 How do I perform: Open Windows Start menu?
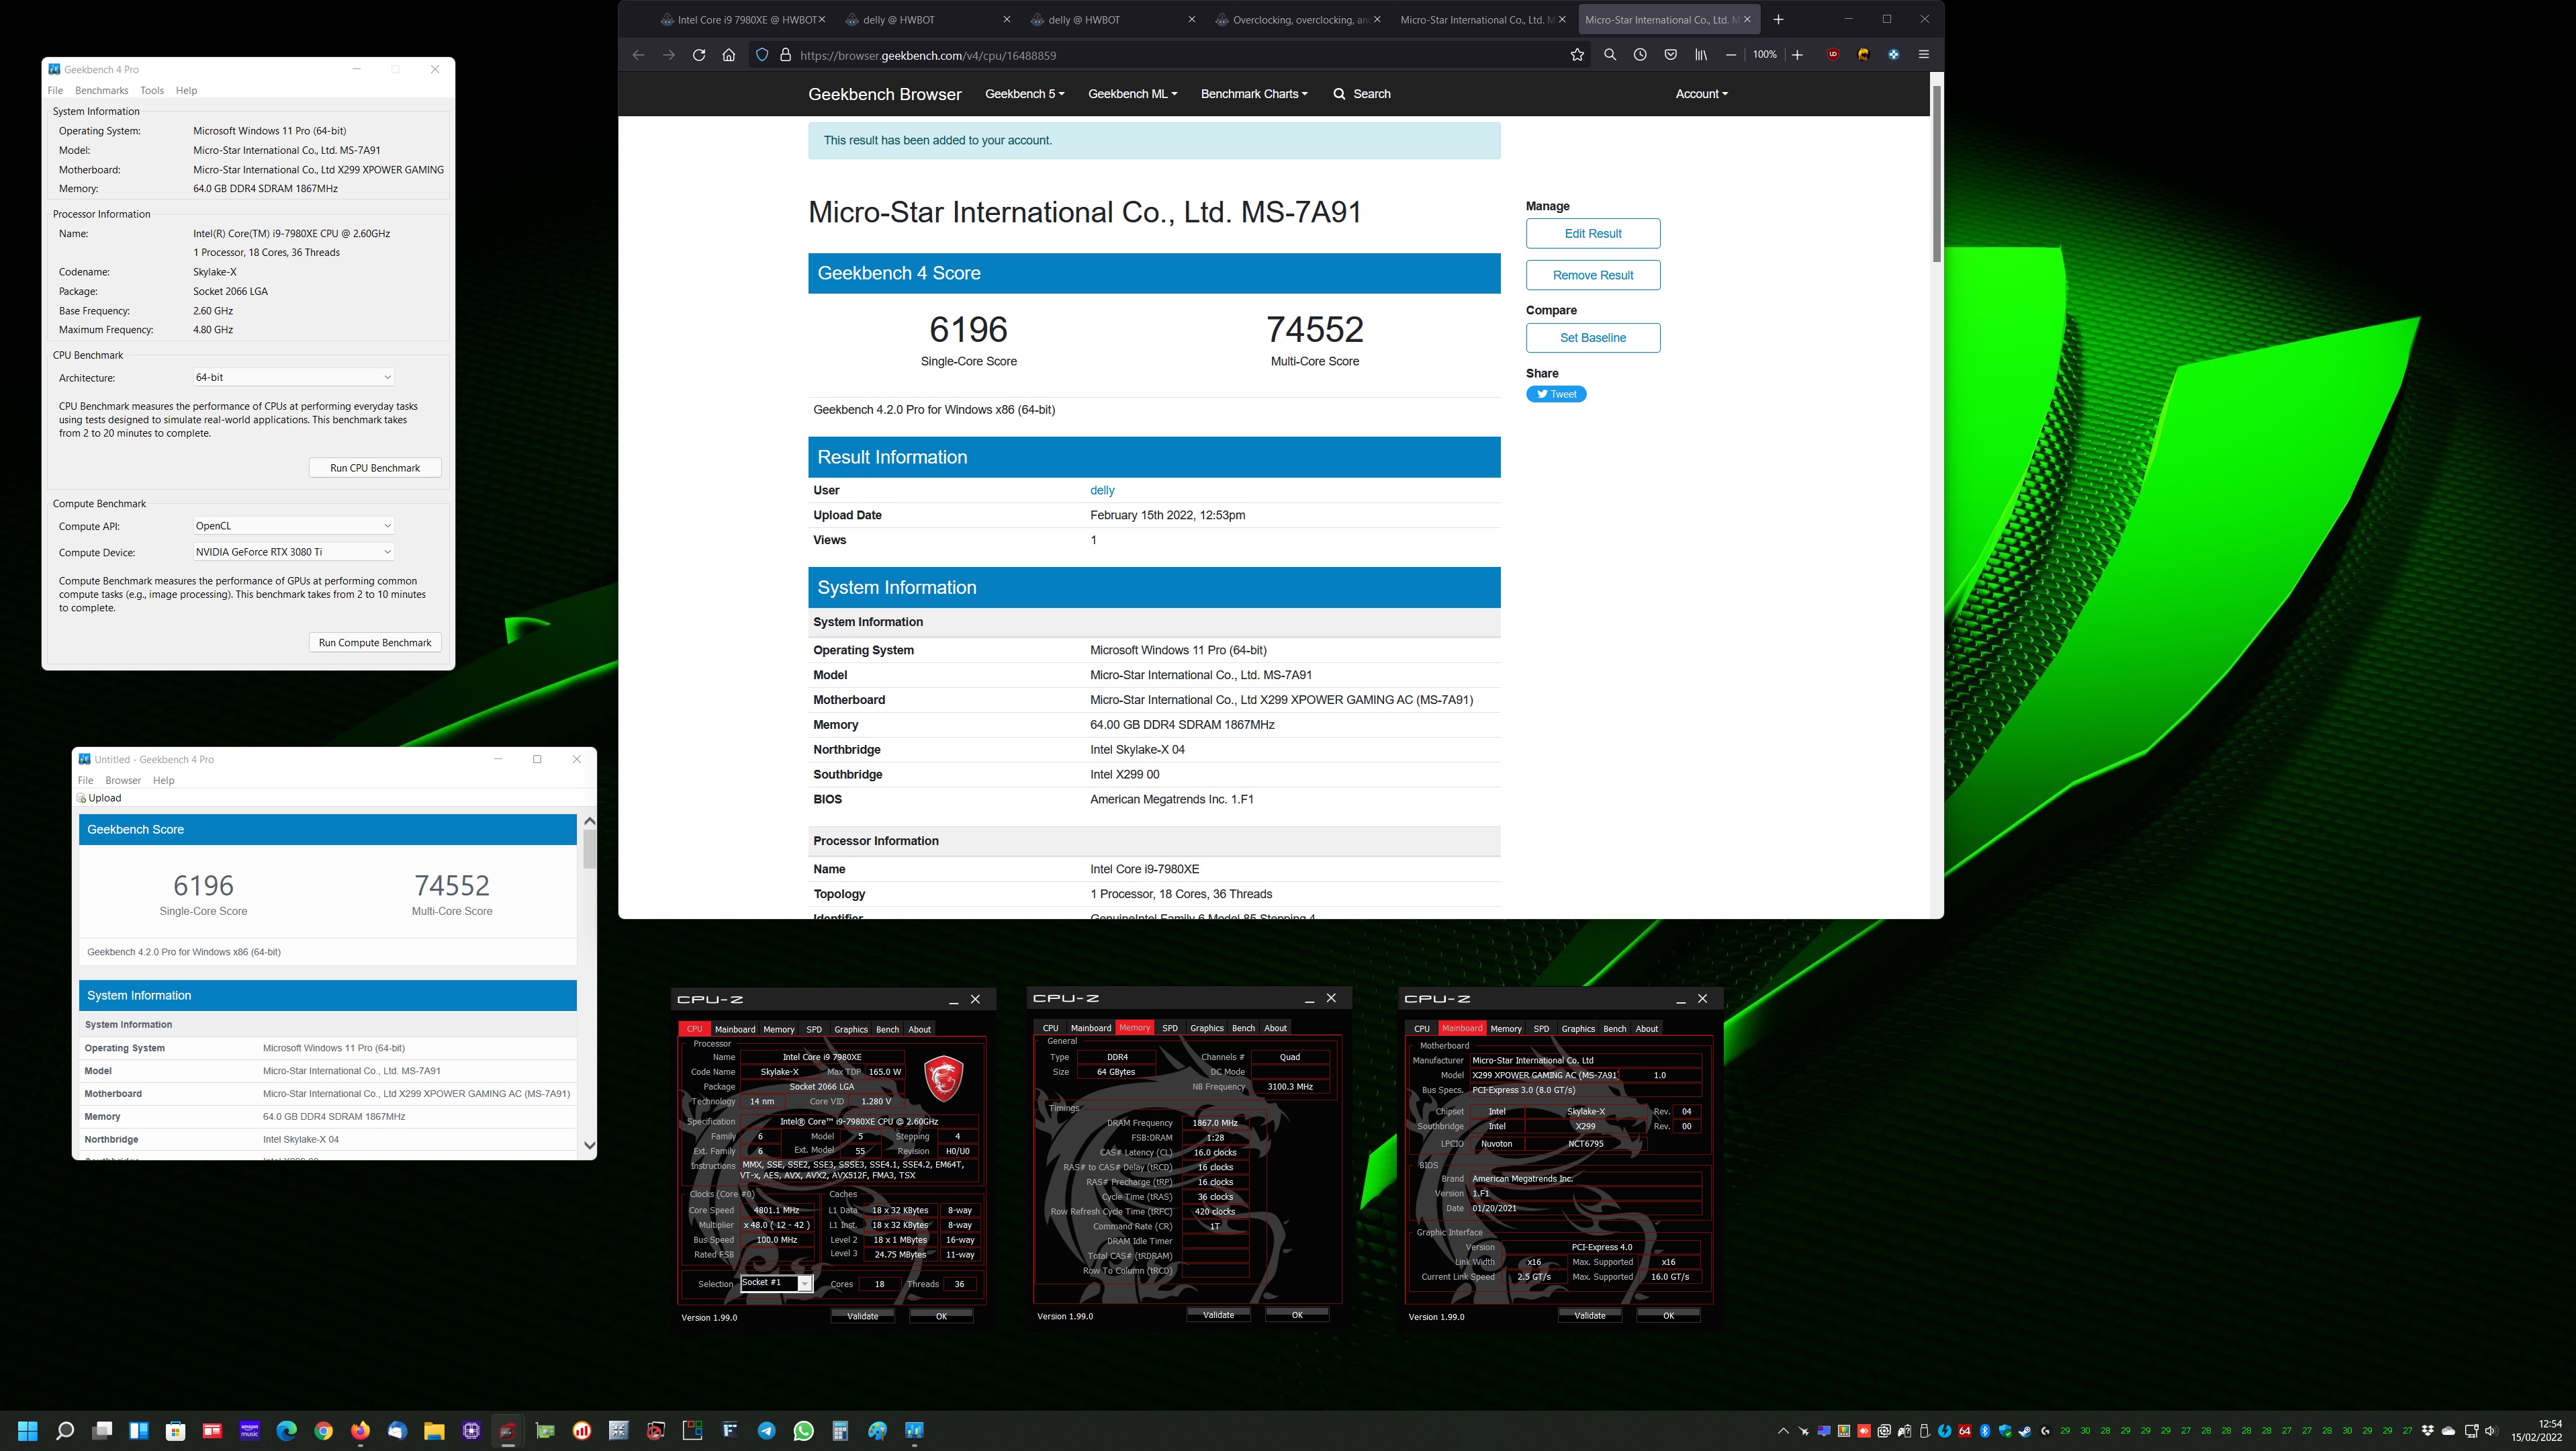click(27, 1431)
